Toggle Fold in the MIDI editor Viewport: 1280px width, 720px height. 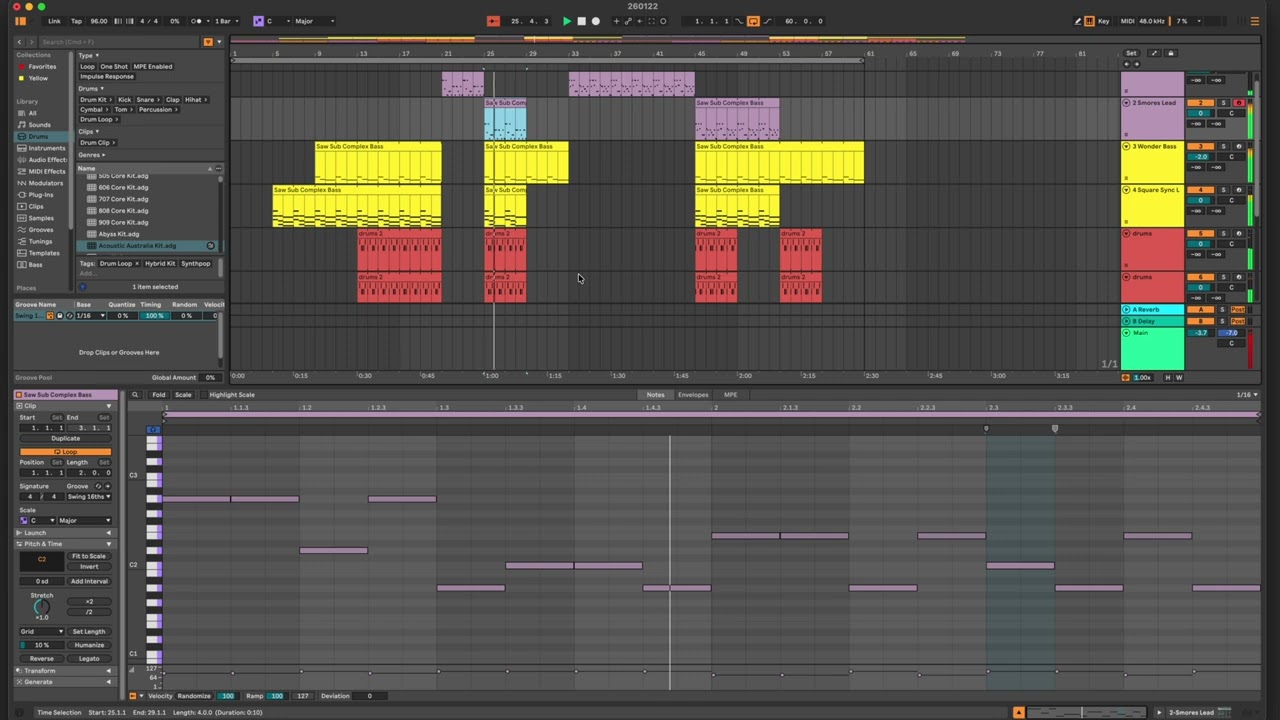pos(158,395)
